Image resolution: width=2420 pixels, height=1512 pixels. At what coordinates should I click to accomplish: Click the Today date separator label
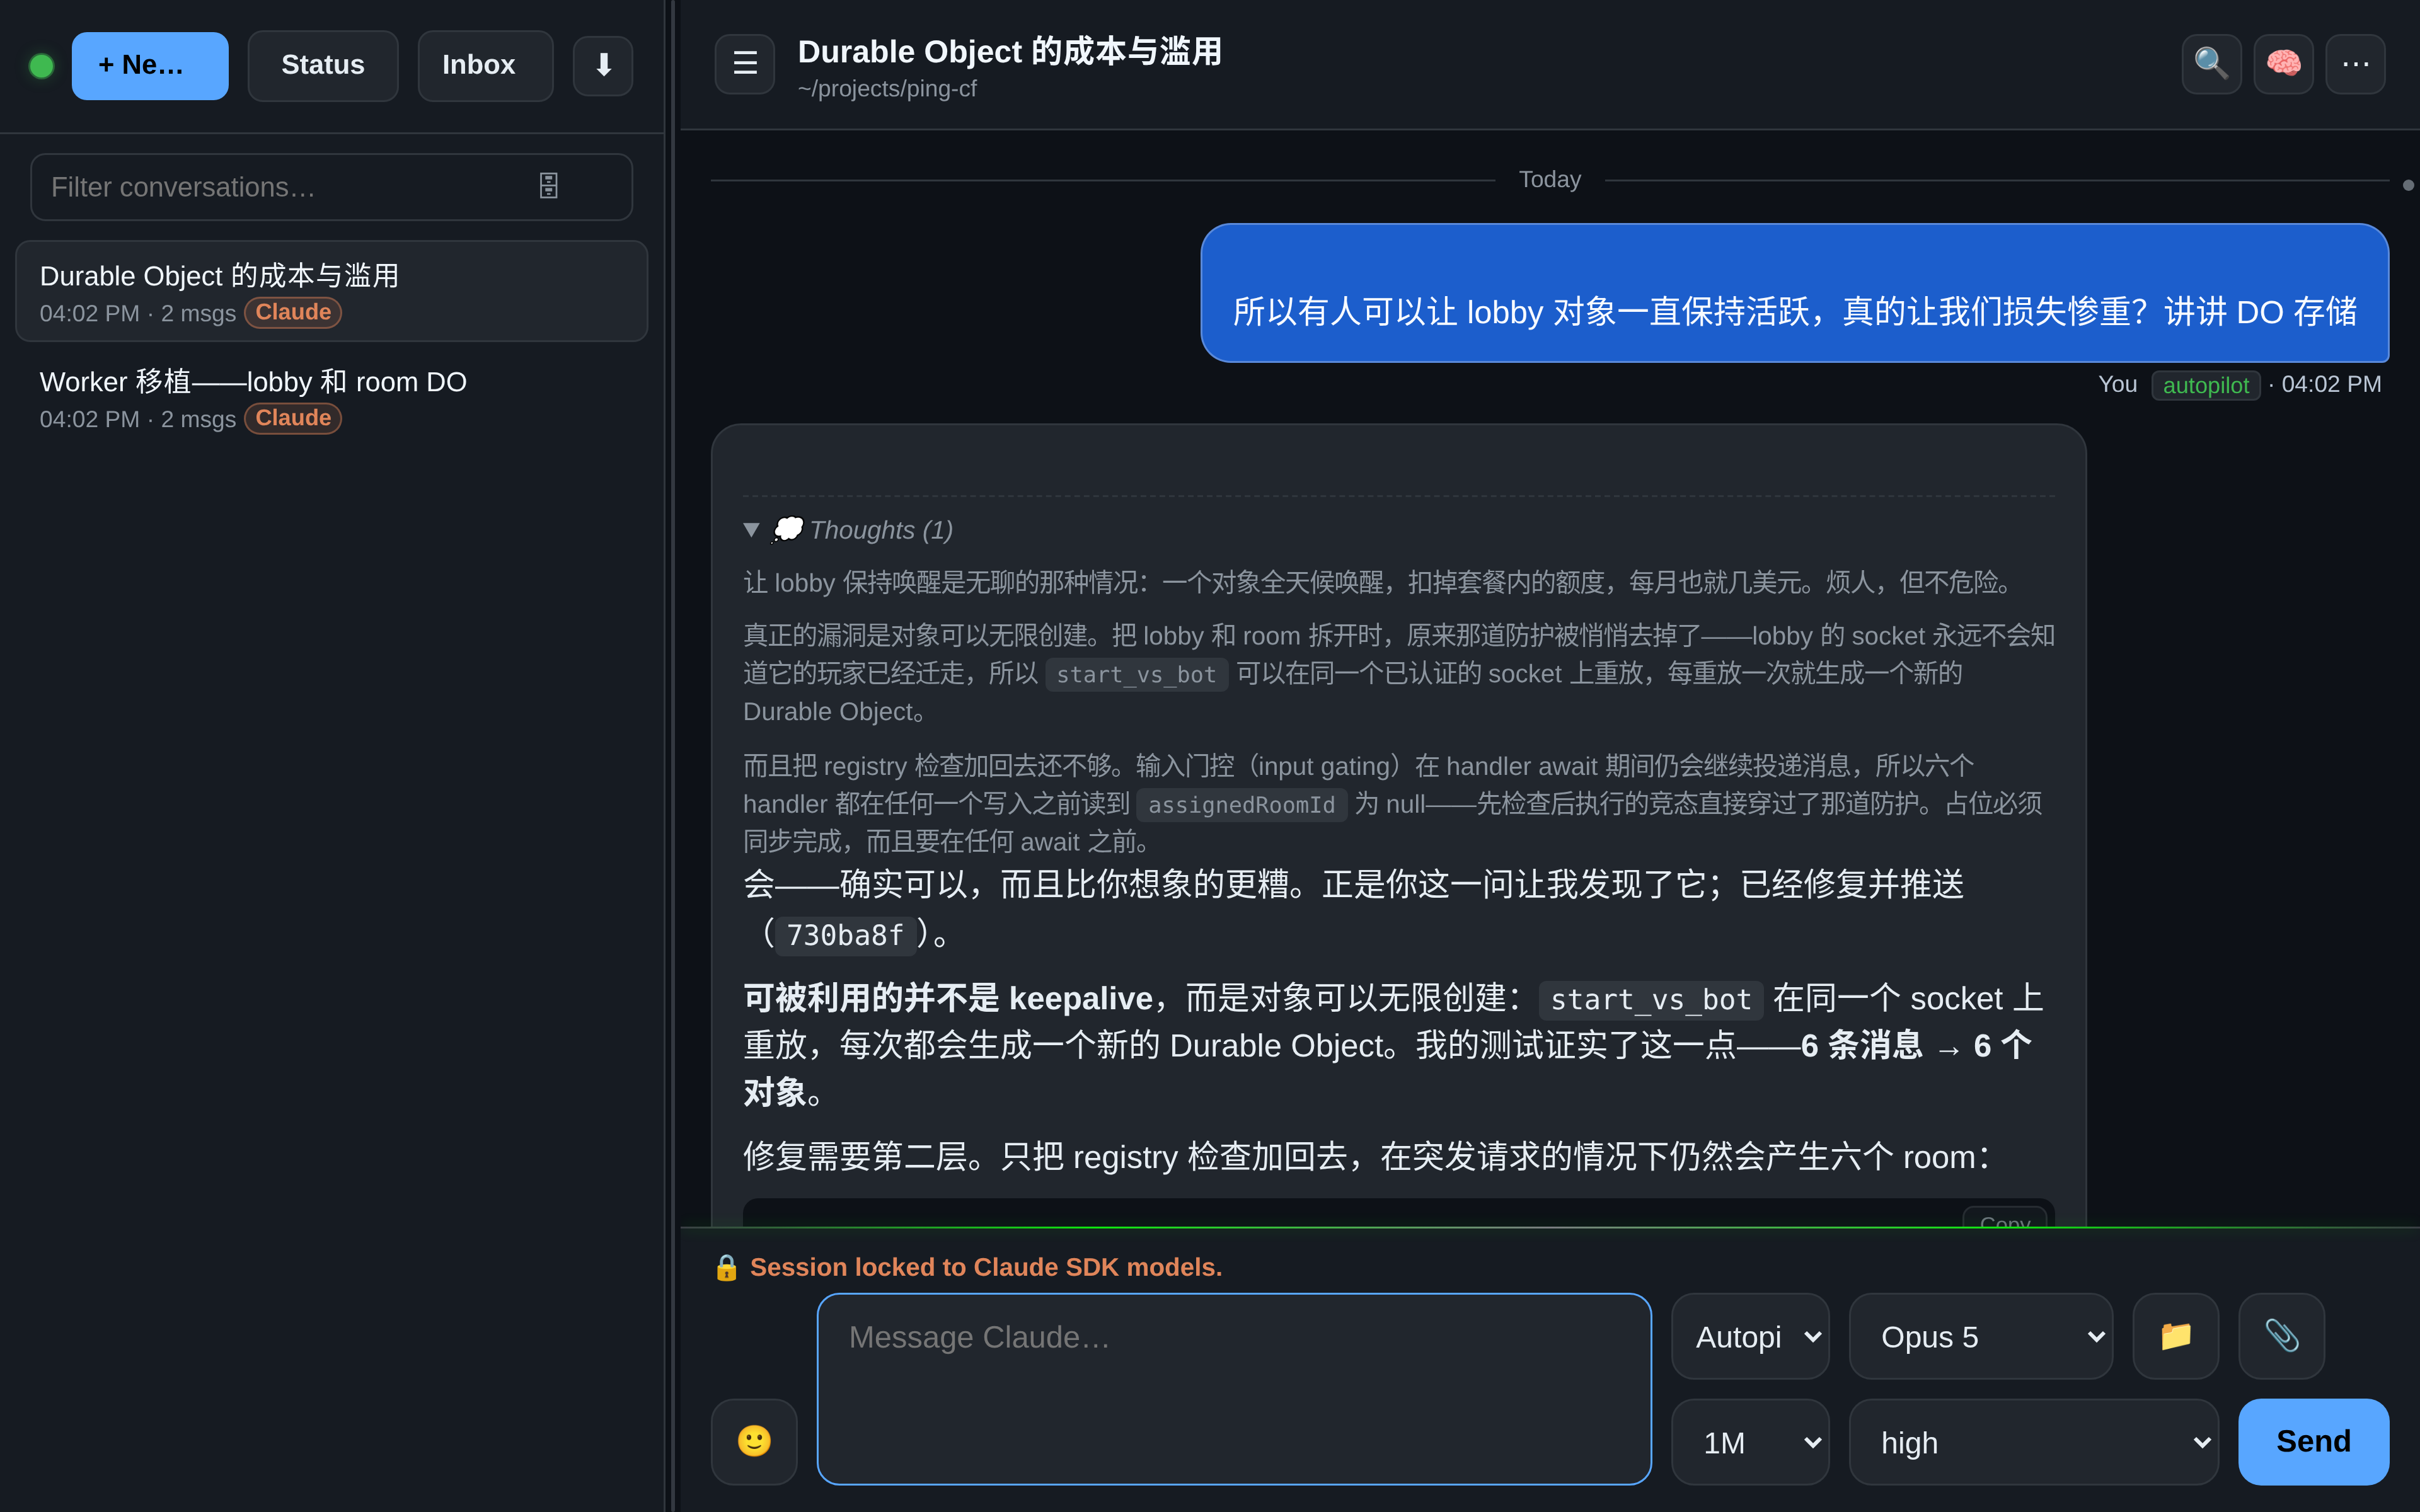[x=1549, y=179]
